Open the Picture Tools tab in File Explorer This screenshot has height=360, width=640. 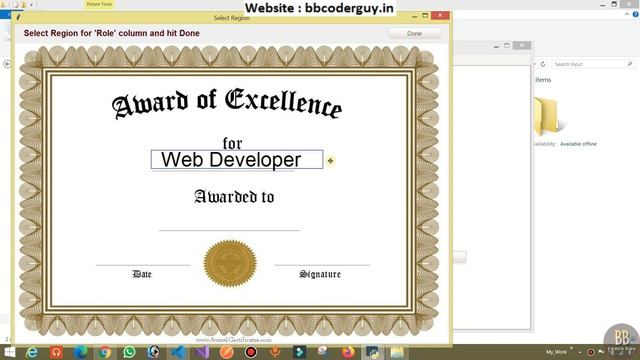[99, 4]
